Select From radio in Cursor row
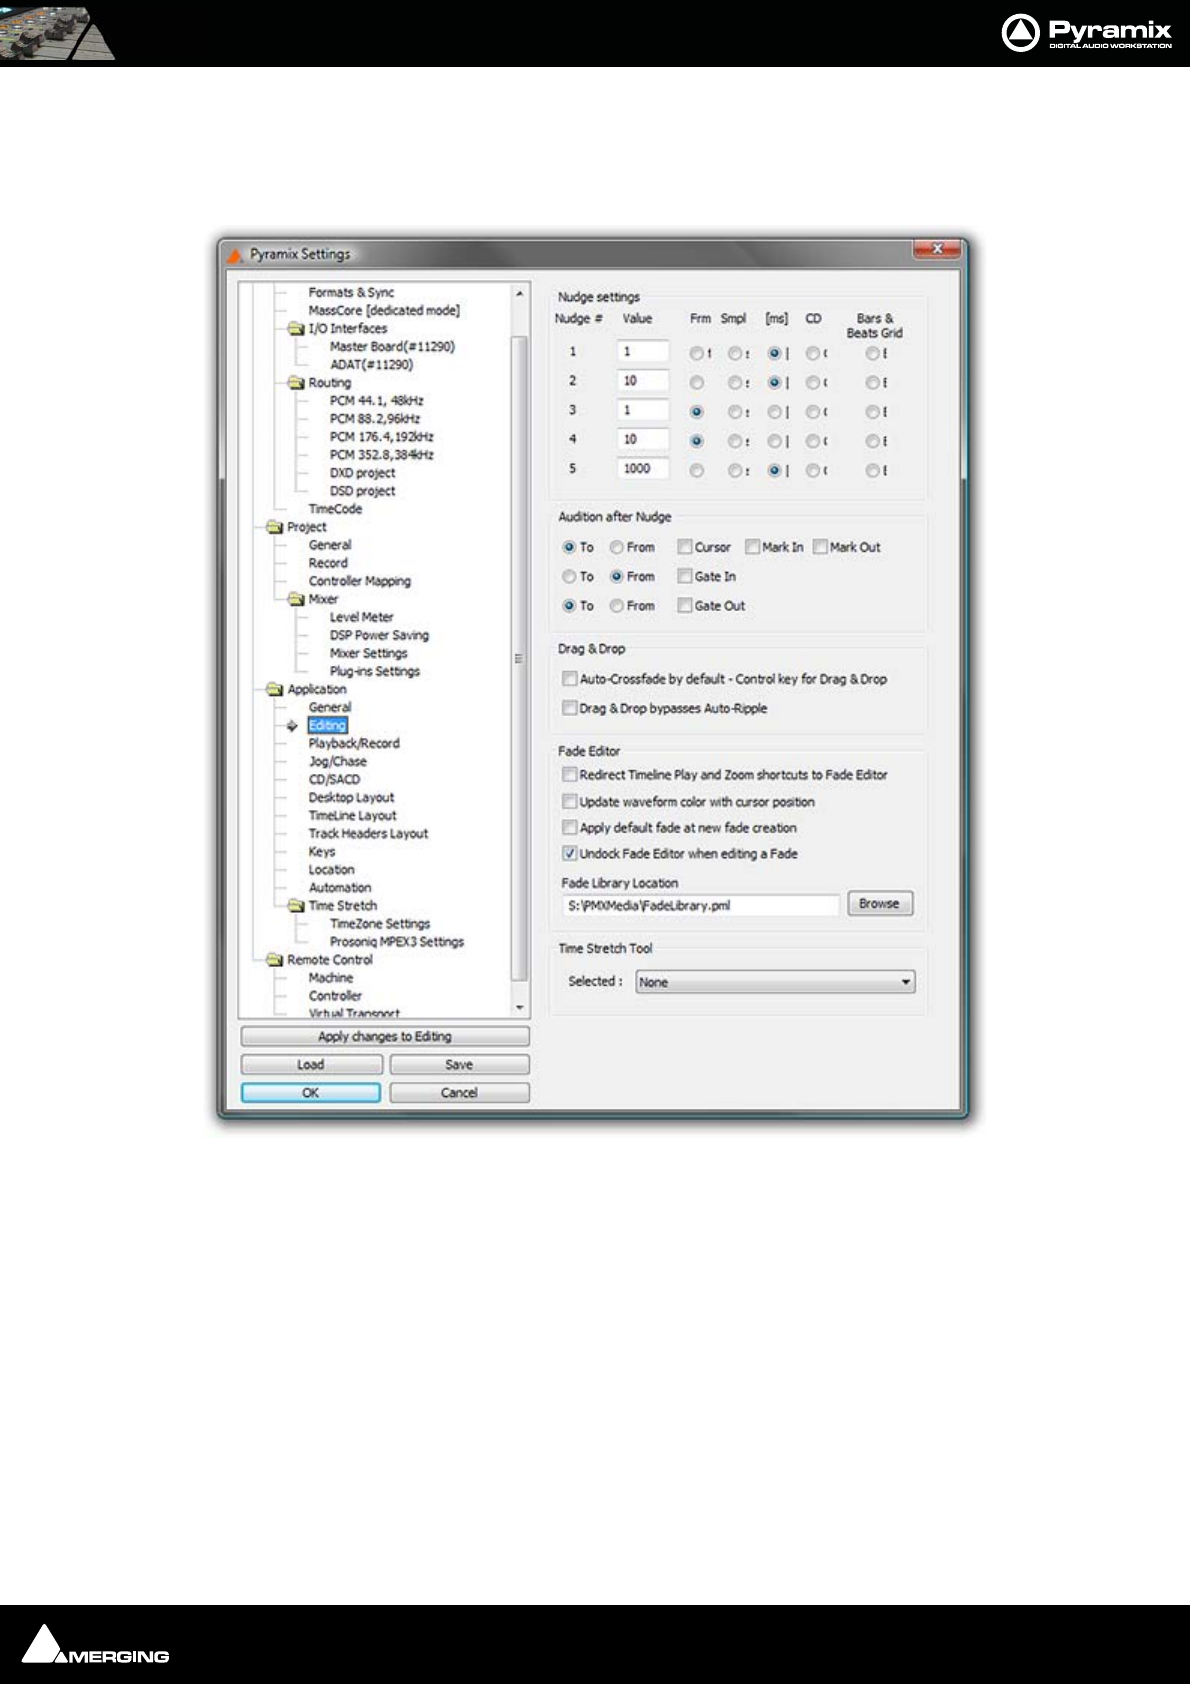 pos(617,547)
